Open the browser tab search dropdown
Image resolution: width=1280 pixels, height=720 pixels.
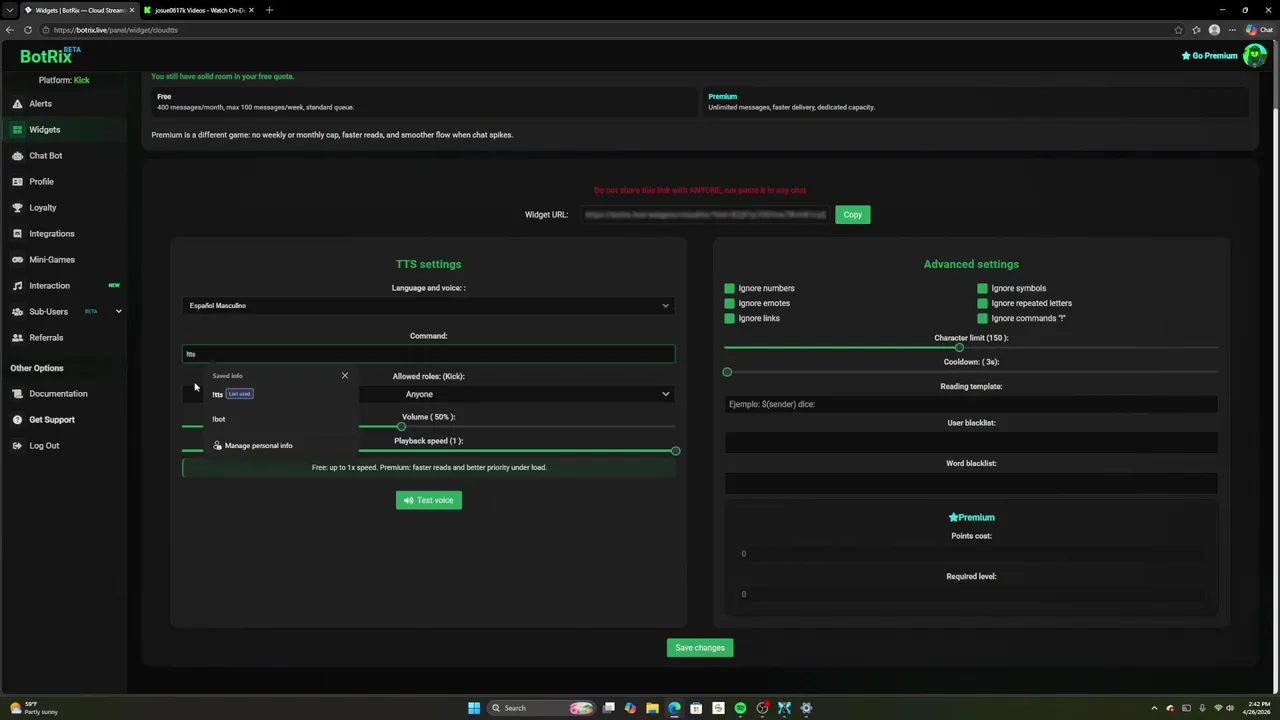pos(9,10)
